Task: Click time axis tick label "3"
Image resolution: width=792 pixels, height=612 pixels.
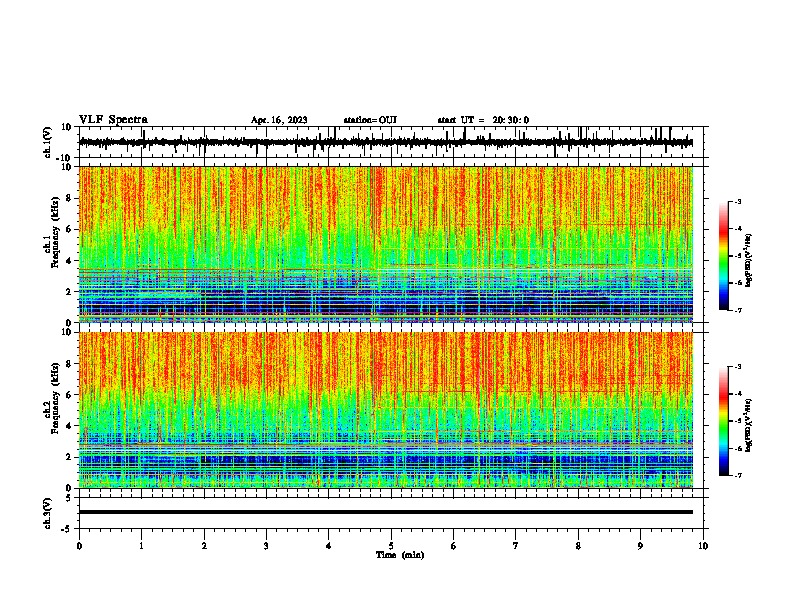Action: [x=266, y=546]
